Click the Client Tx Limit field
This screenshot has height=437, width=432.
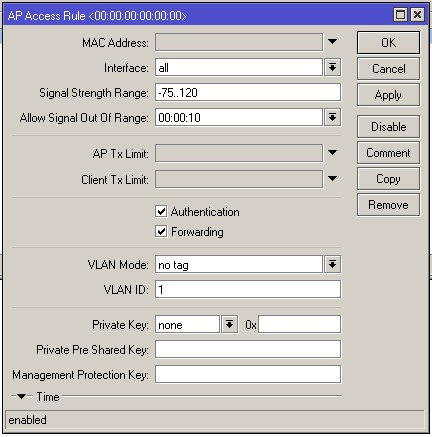click(x=239, y=179)
